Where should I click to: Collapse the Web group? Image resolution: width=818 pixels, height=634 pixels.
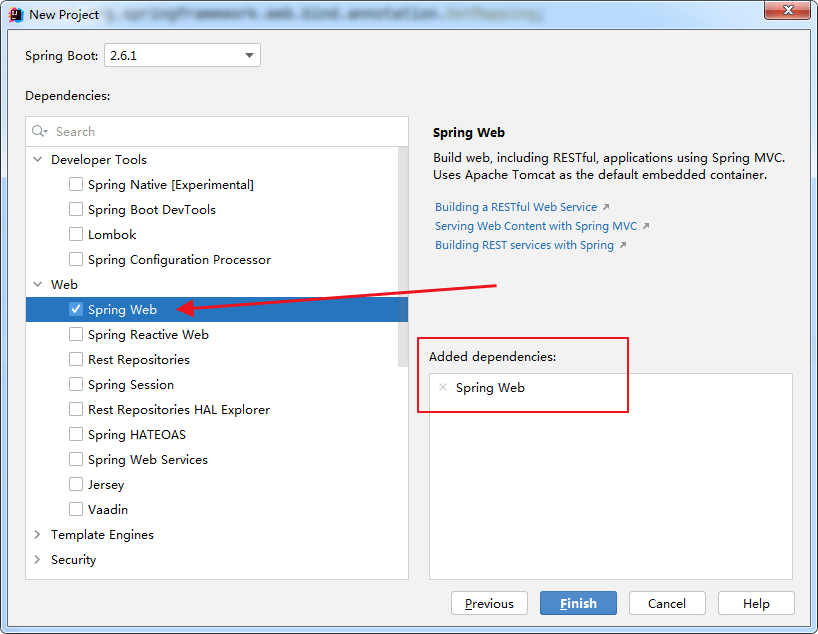click(x=38, y=284)
